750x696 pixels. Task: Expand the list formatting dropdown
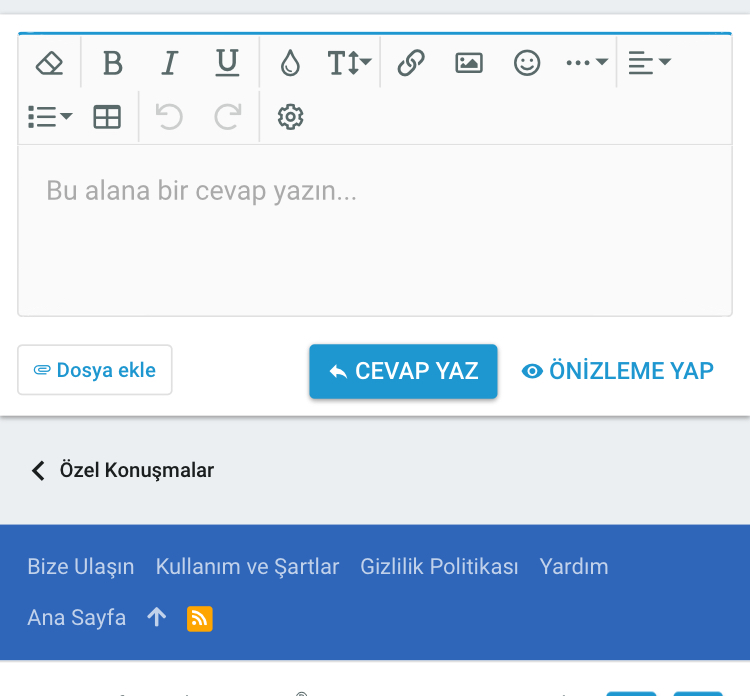click(x=49, y=117)
